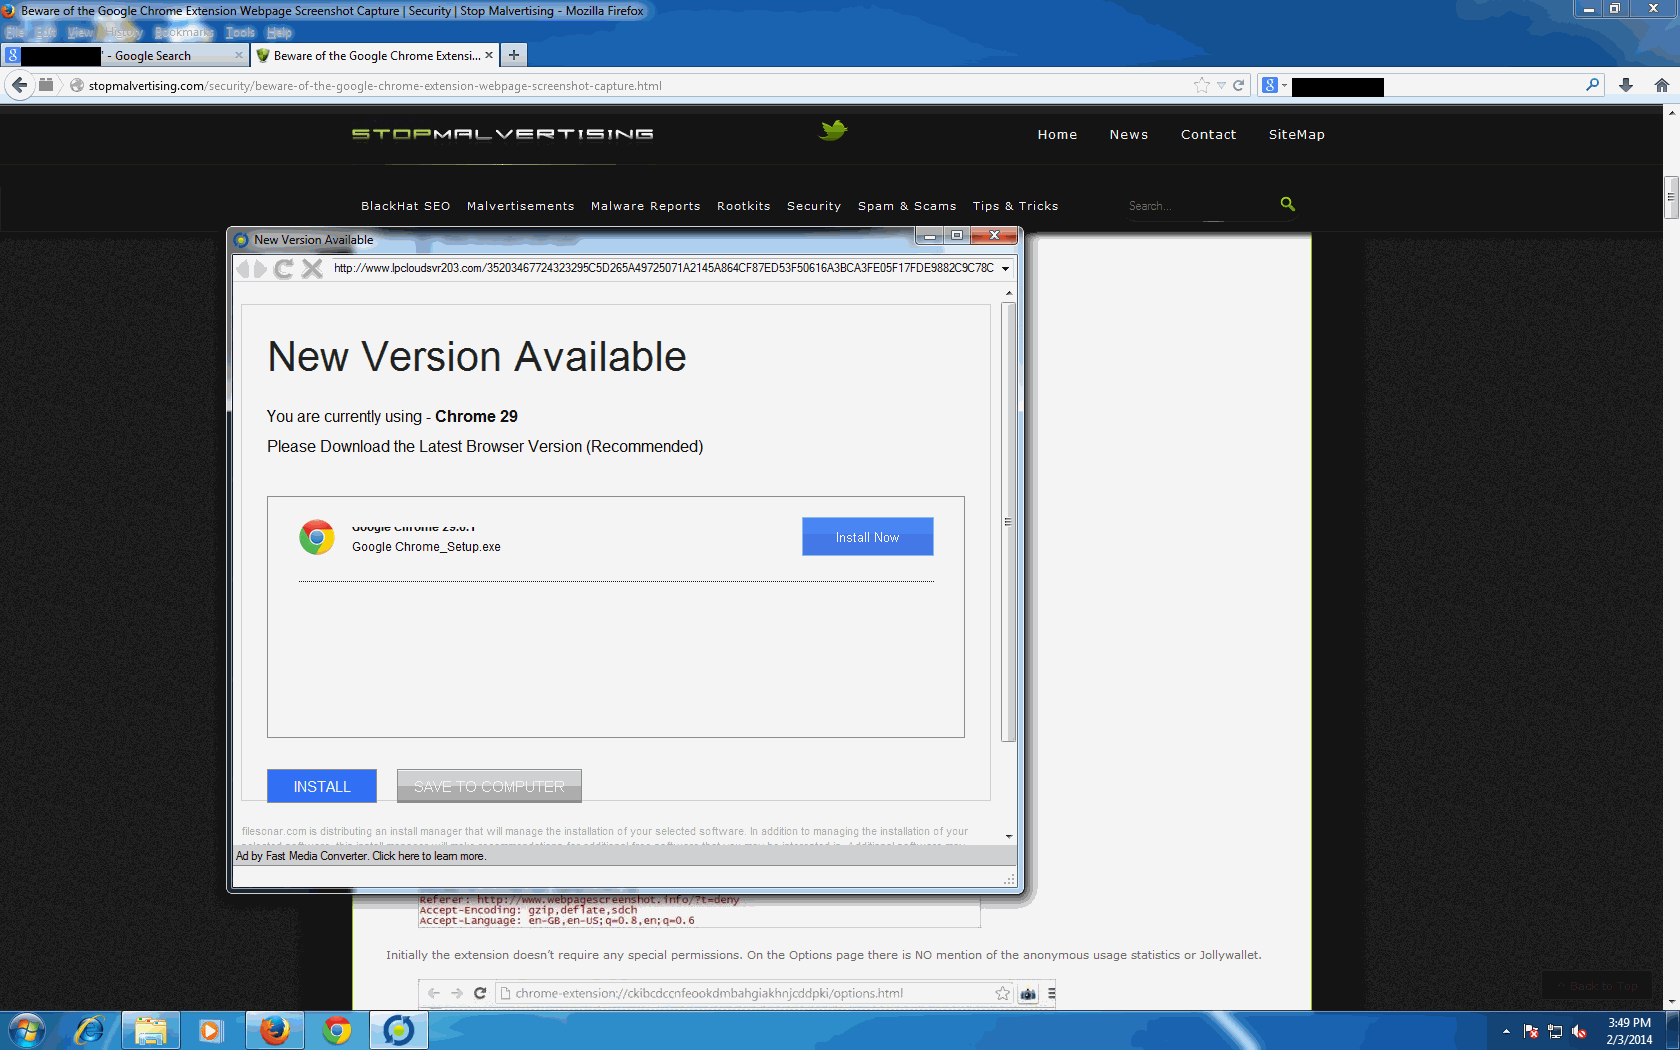Click the chrome-extension options.html address in the article
Screen dimensions: 1680x1050
(709, 993)
